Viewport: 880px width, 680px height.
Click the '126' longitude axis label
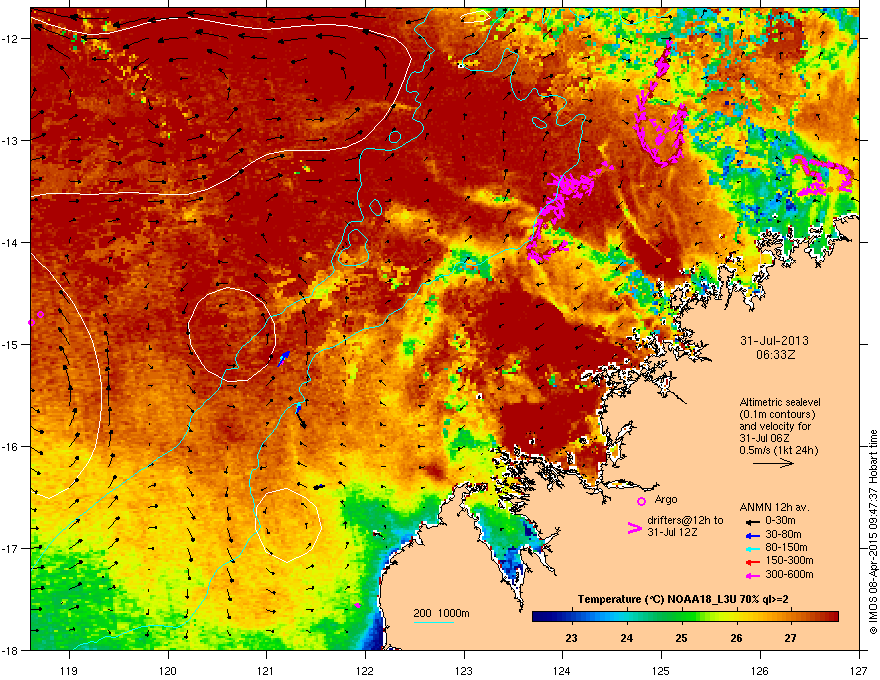pos(760,670)
